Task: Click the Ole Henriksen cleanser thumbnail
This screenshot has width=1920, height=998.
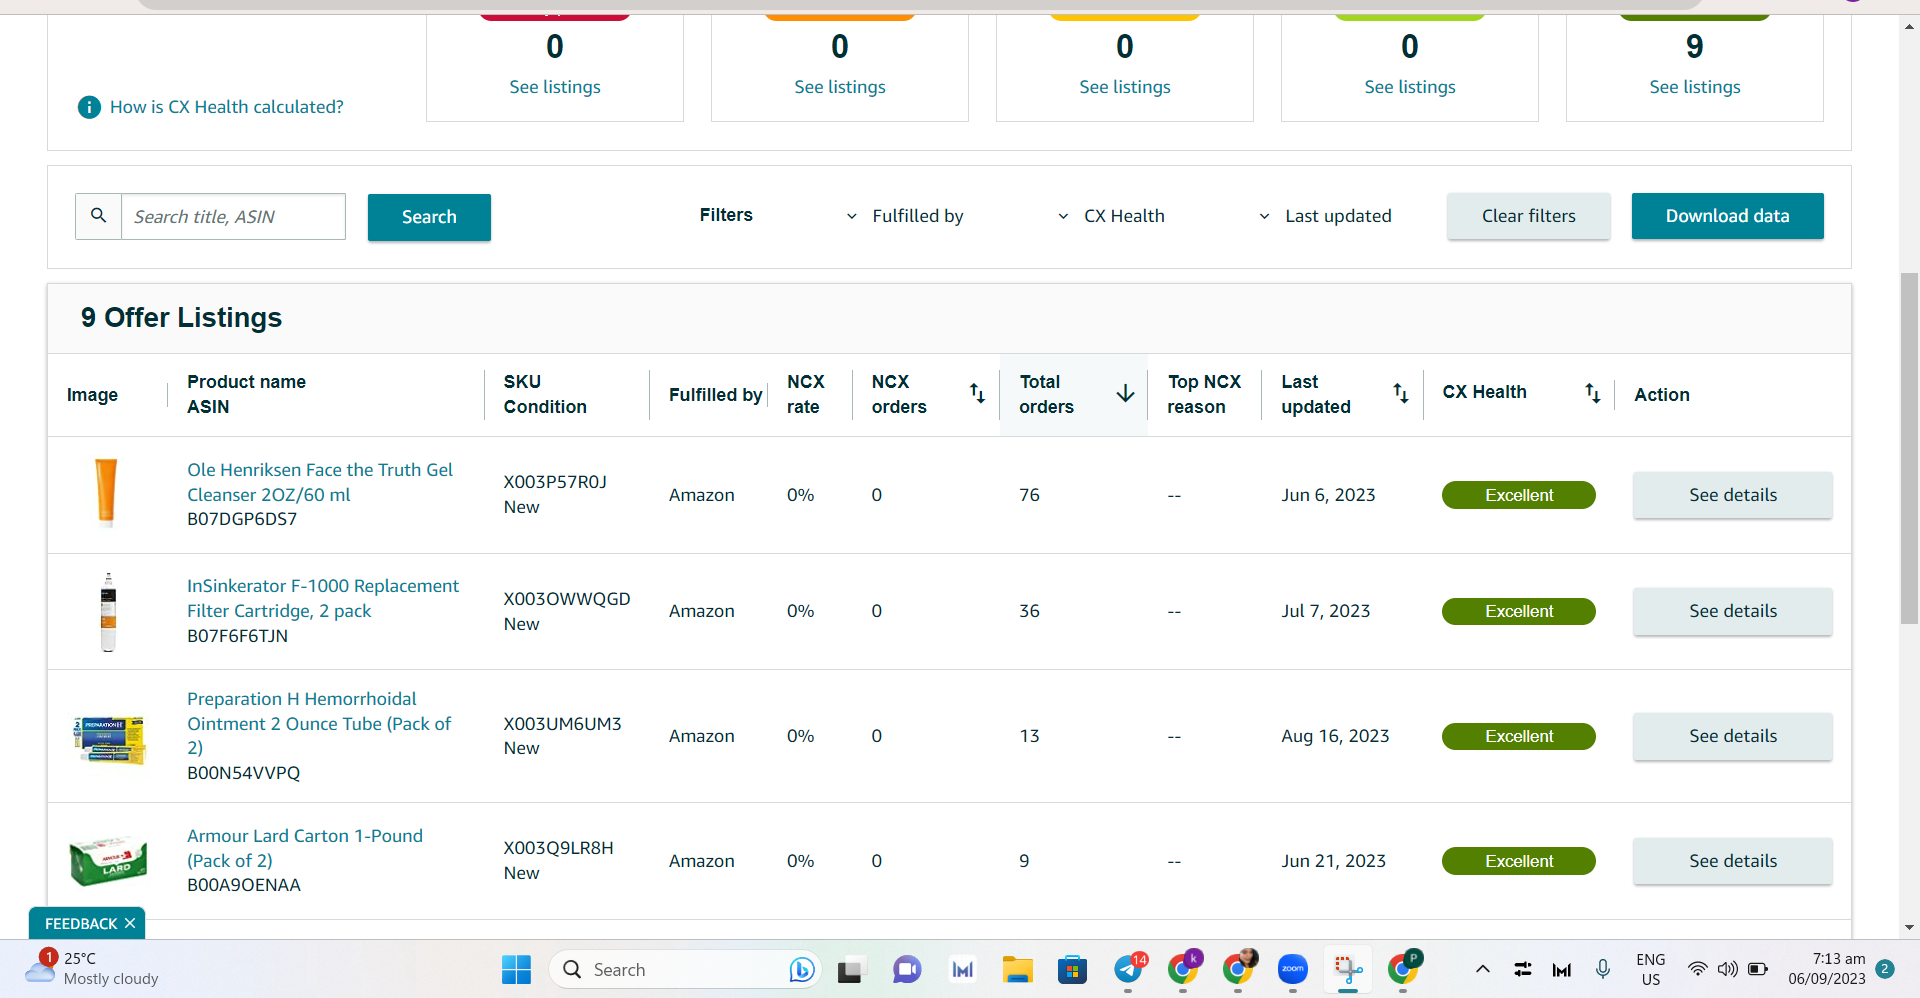Action: (x=106, y=493)
